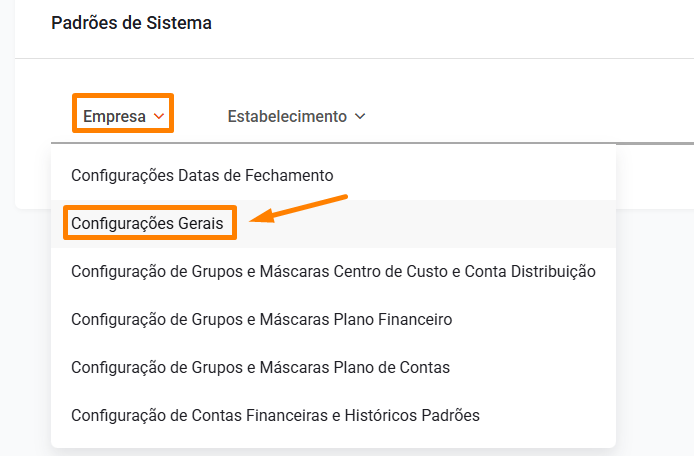
Task: Click the red chevron next to Empresa
Action: 159,117
